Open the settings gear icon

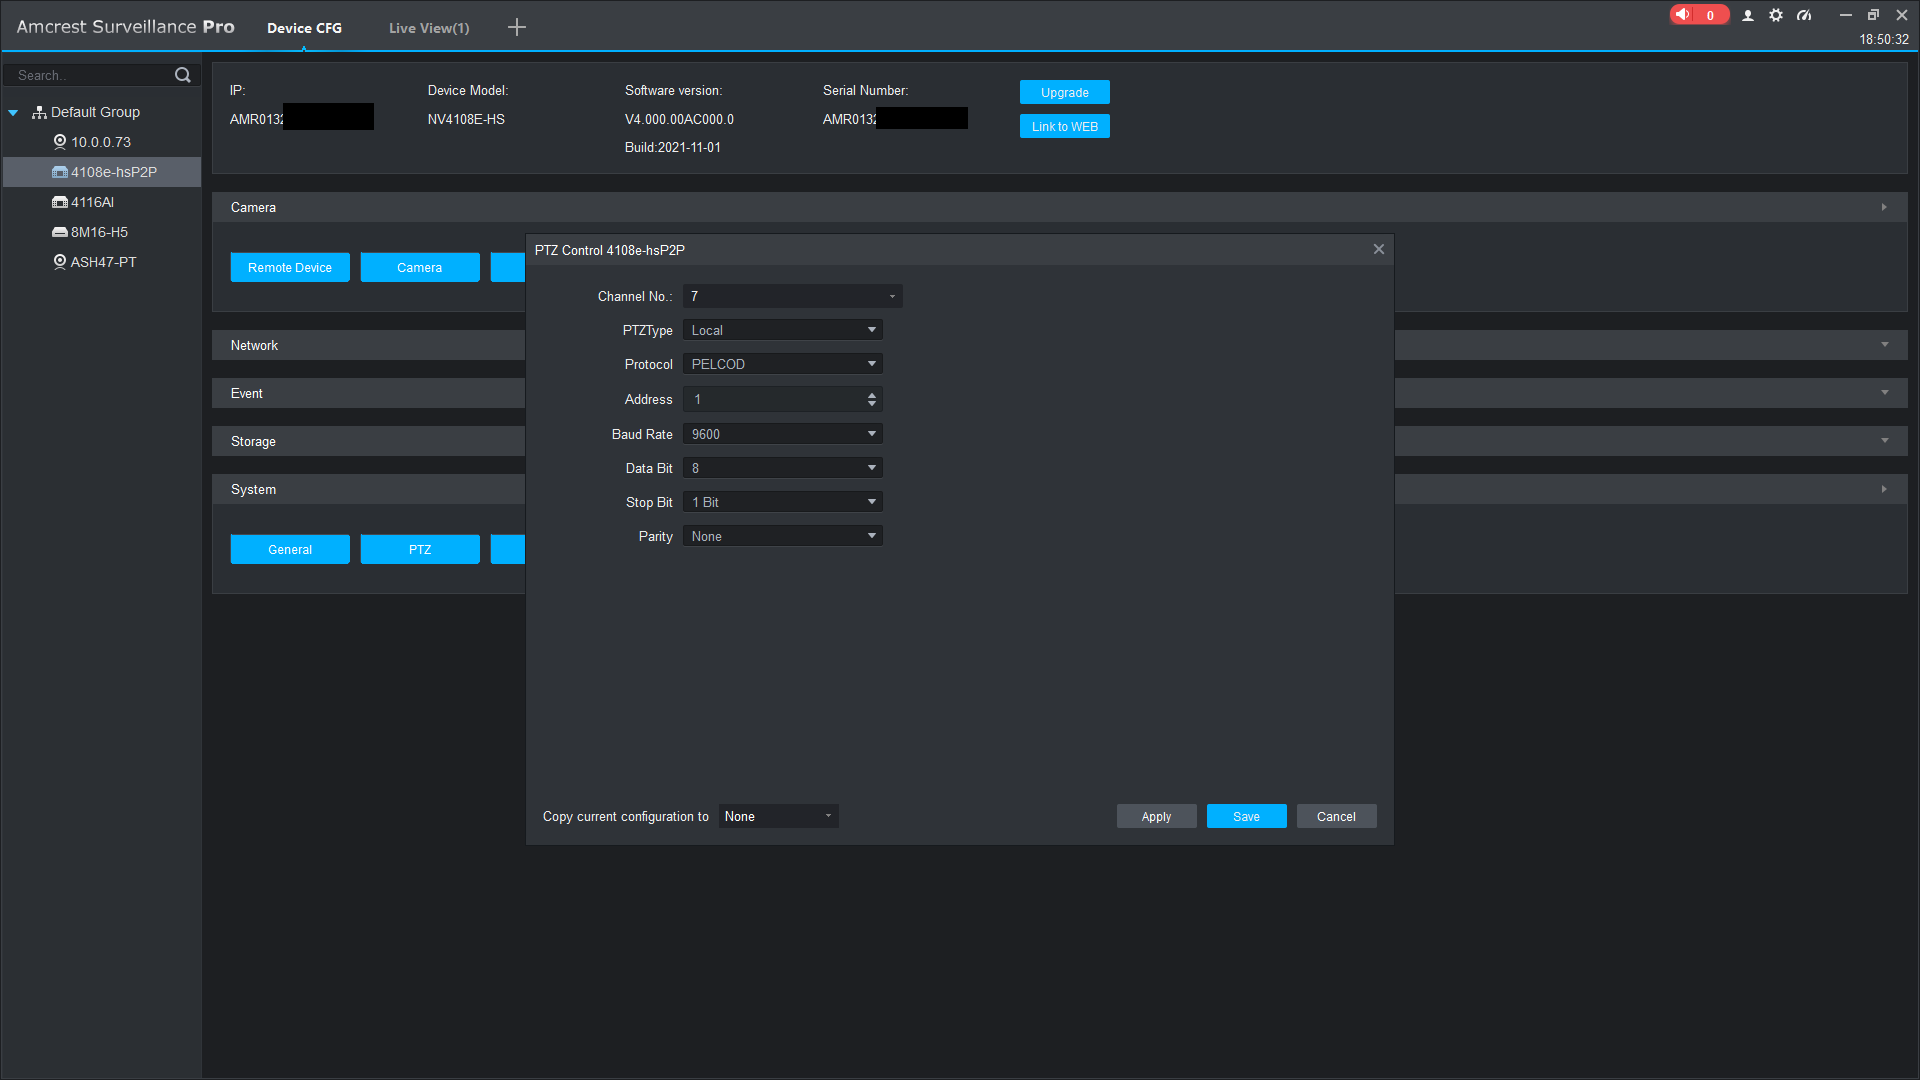pos(1776,15)
